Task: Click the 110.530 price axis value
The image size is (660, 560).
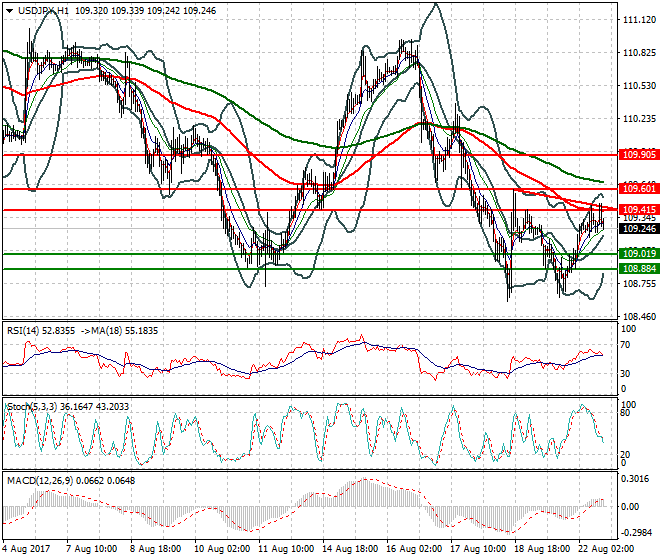Action: coord(639,85)
